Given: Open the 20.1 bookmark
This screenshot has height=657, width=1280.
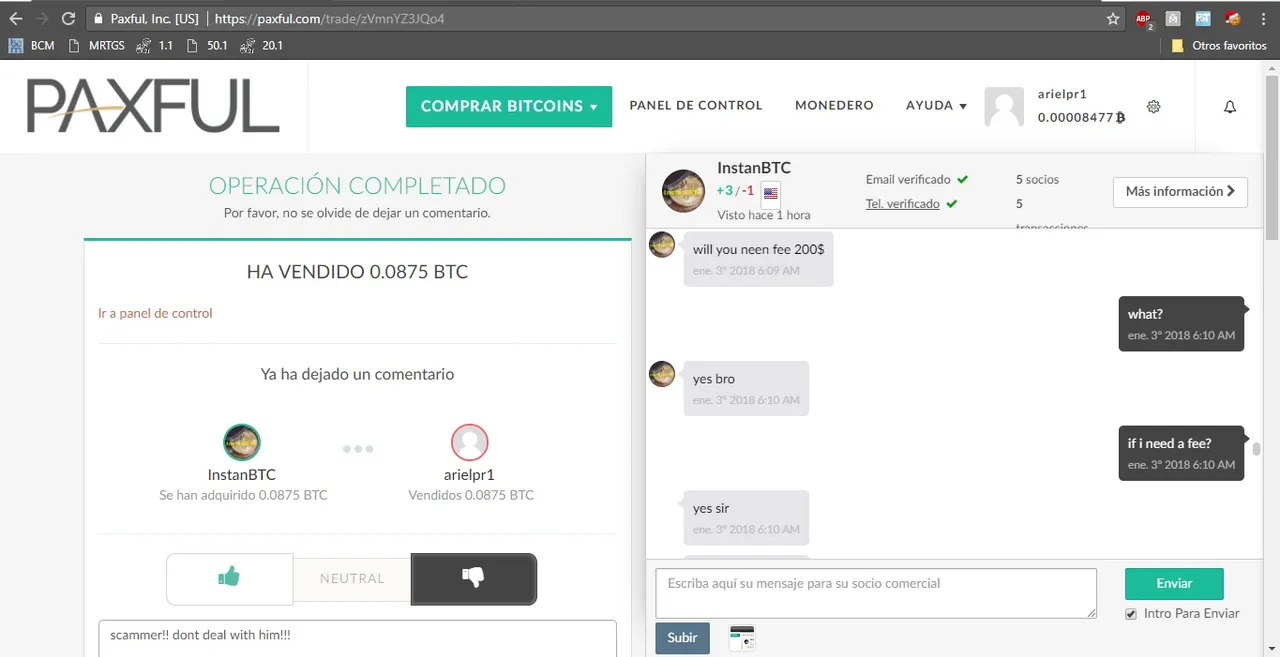Looking at the screenshot, I should point(262,45).
